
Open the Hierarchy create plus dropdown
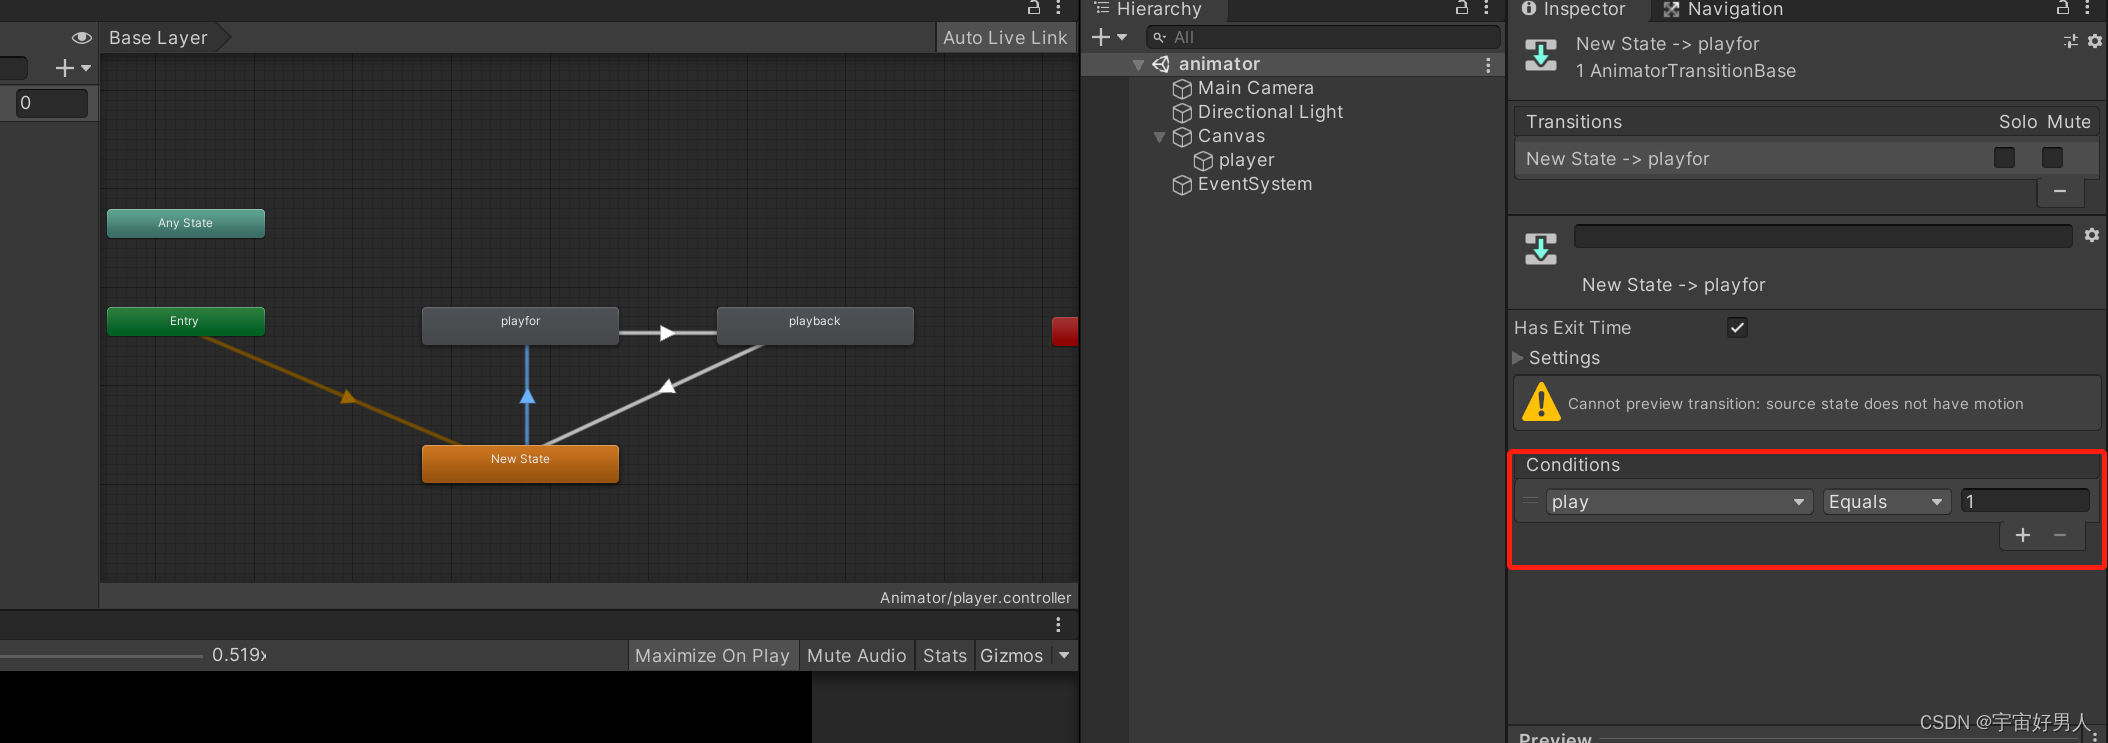pyautogui.click(x=1109, y=38)
